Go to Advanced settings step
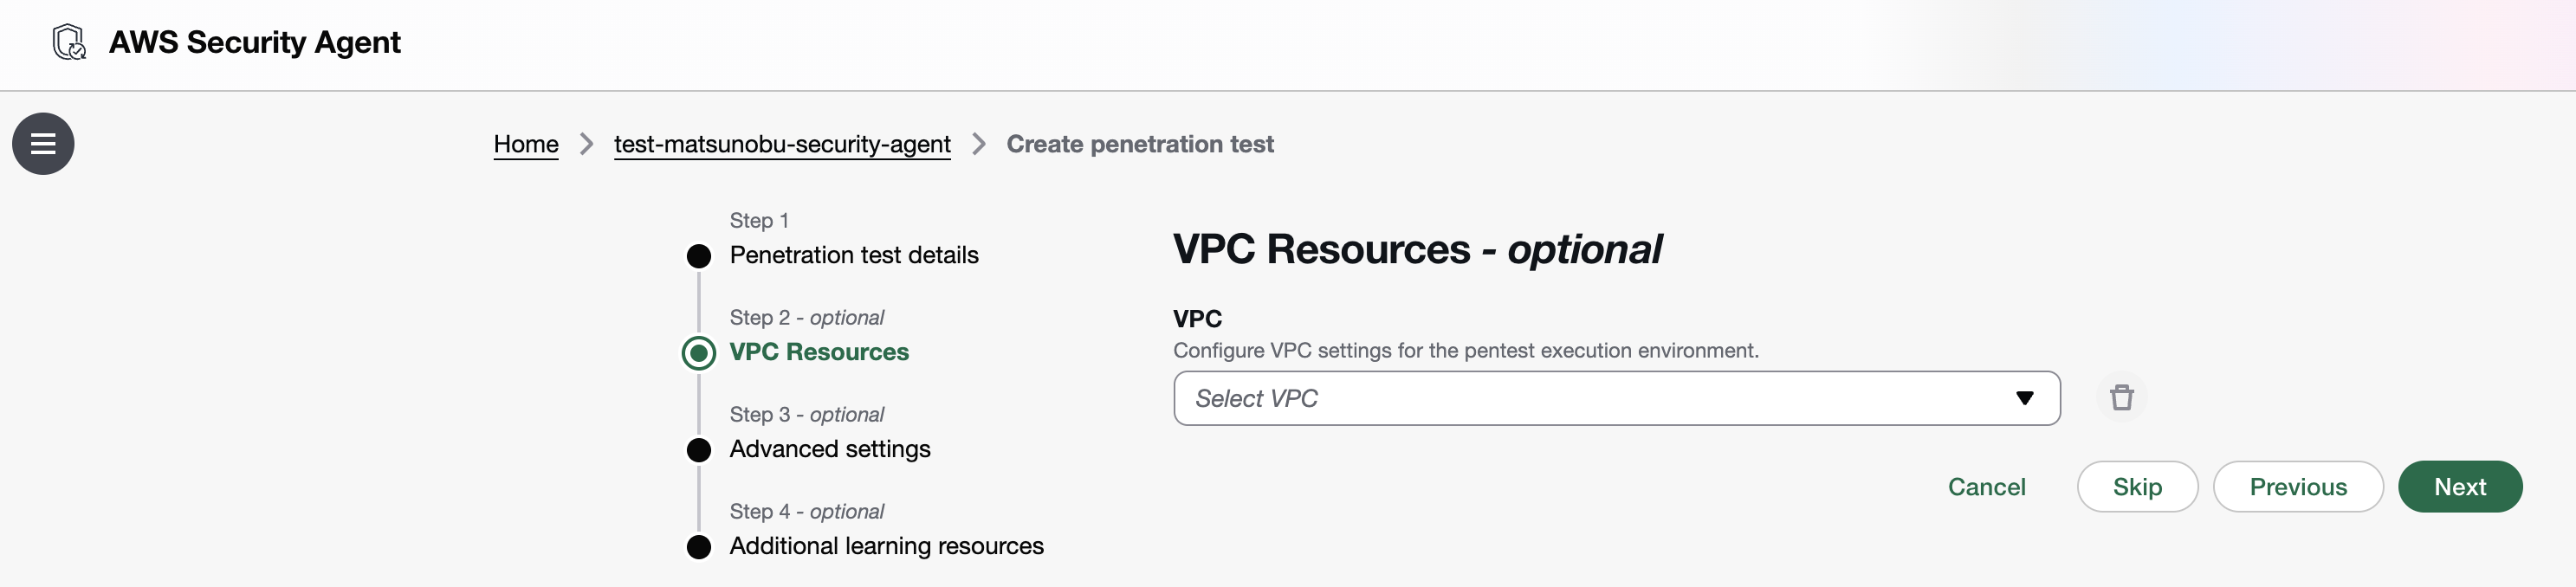 [x=830, y=449]
